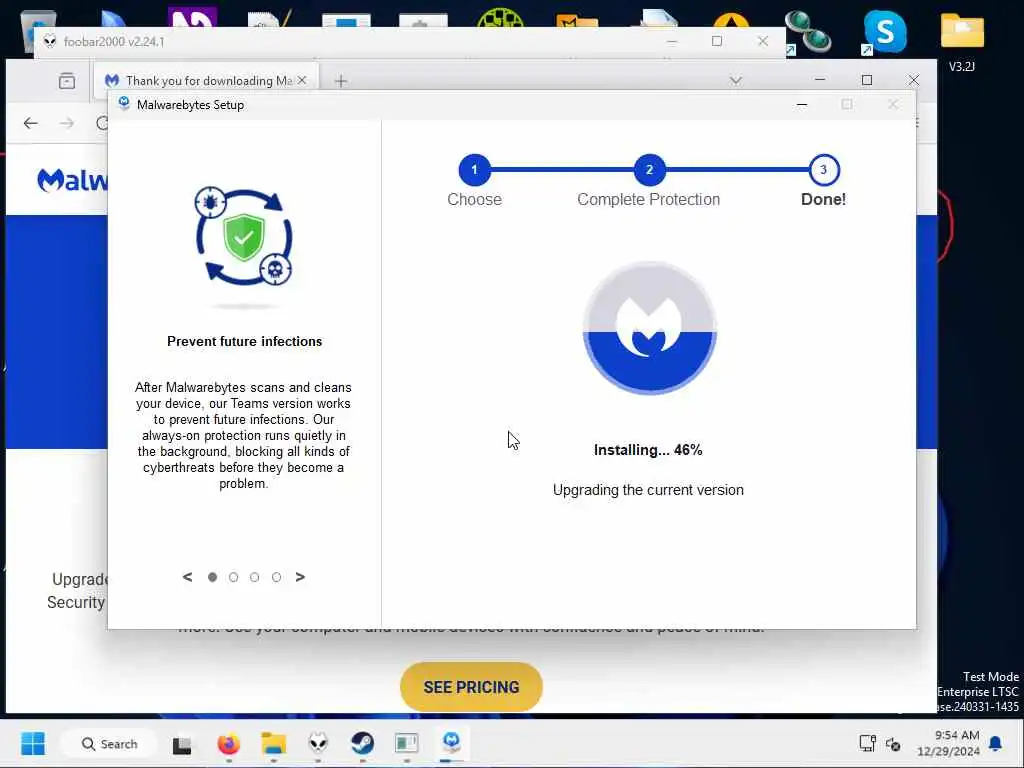Maximize the foobar2000 window
This screenshot has height=768, width=1024.
717,41
